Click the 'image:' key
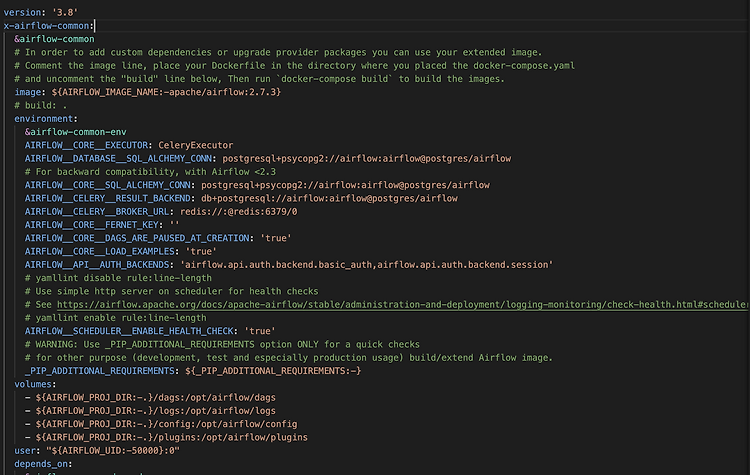The height and width of the screenshot is (475, 750). [30, 92]
